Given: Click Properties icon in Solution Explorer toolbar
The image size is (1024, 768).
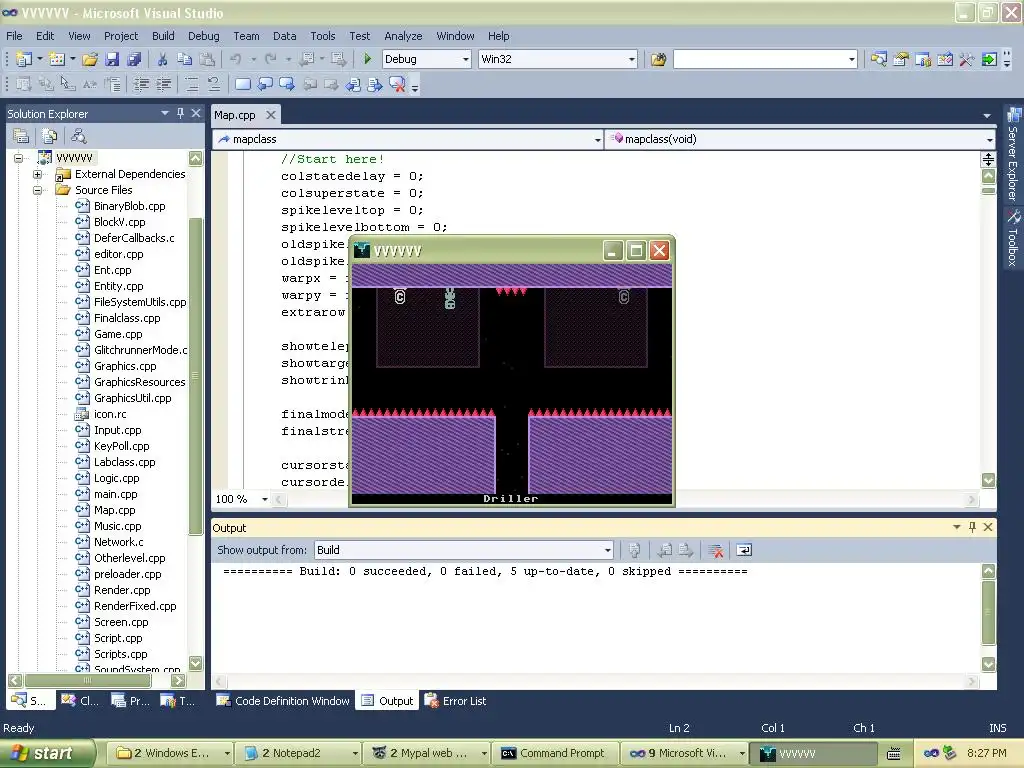Looking at the screenshot, I should pos(21,136).
